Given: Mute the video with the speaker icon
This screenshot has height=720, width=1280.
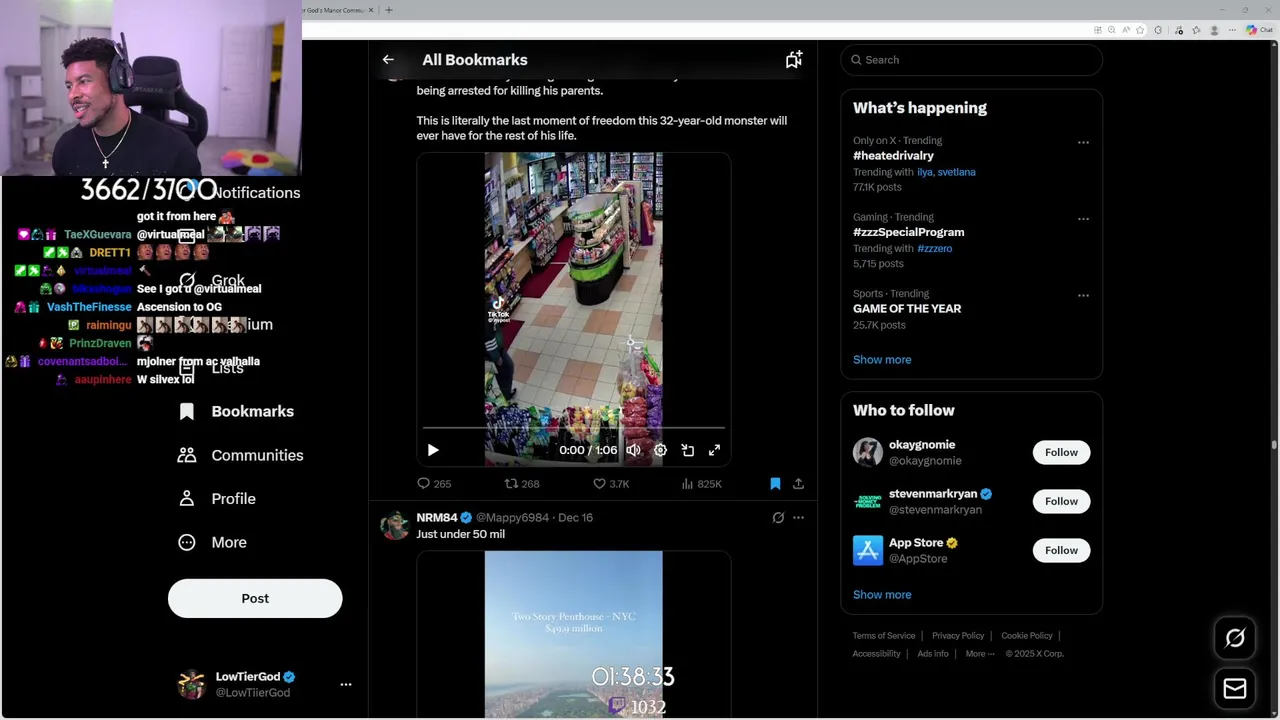Looking at the screenshot, I should (x=633, y=450).
